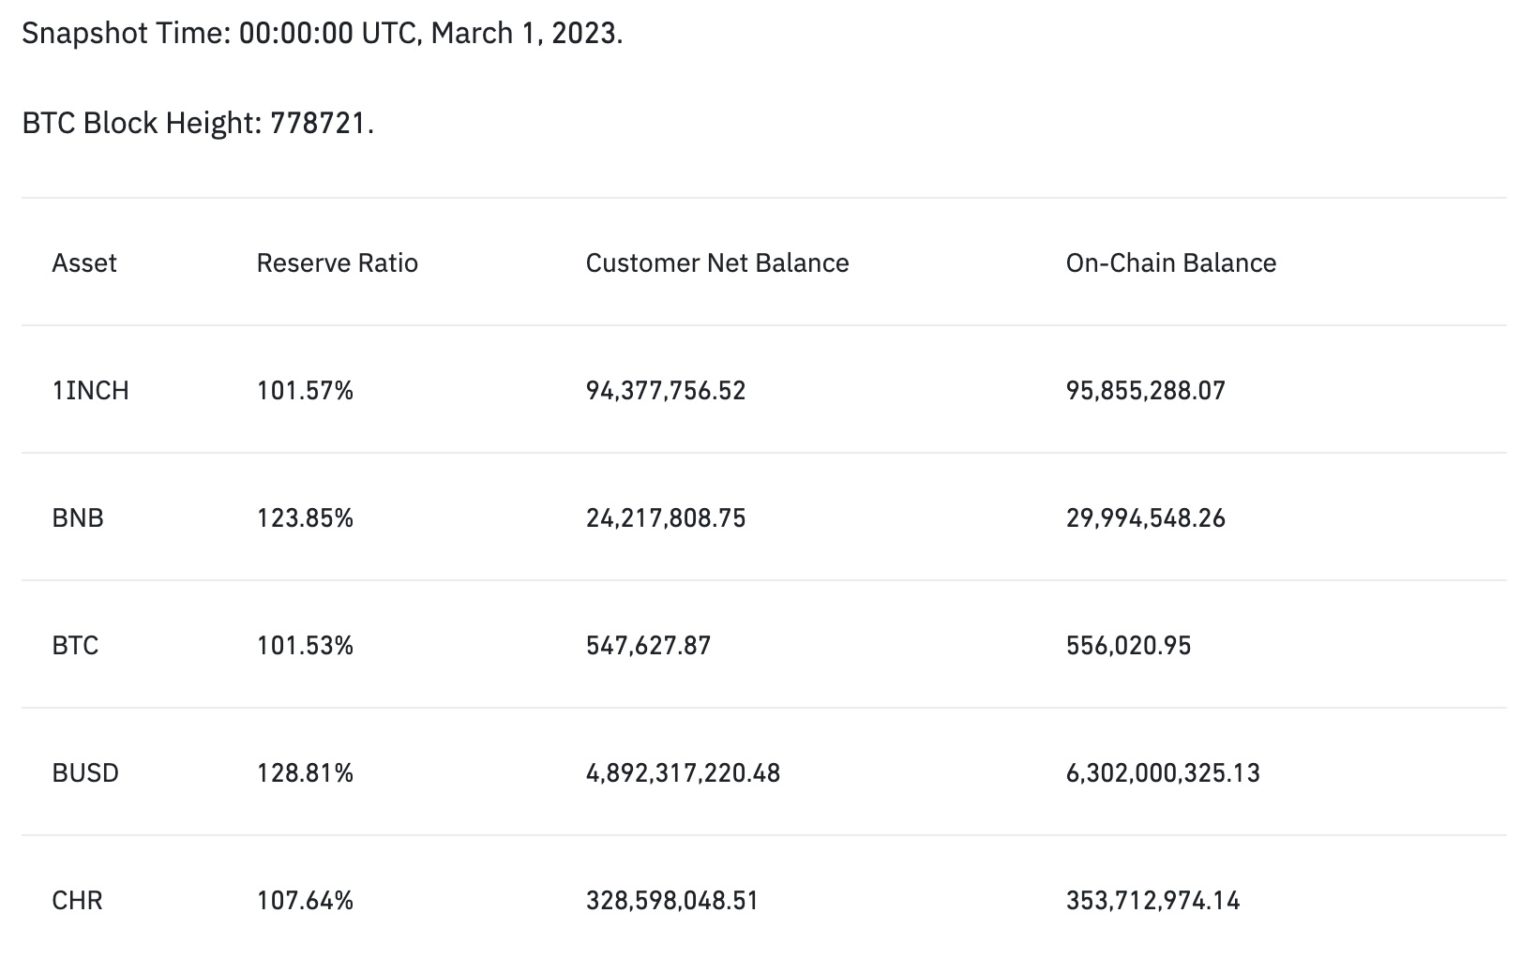Select the 1INCH asset name
The image size is (1536, 958).
coord(90,390)
